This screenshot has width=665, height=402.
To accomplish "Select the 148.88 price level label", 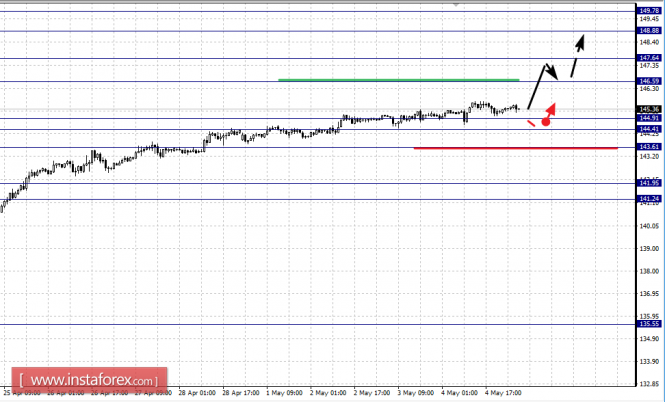I will coord(649,31).
